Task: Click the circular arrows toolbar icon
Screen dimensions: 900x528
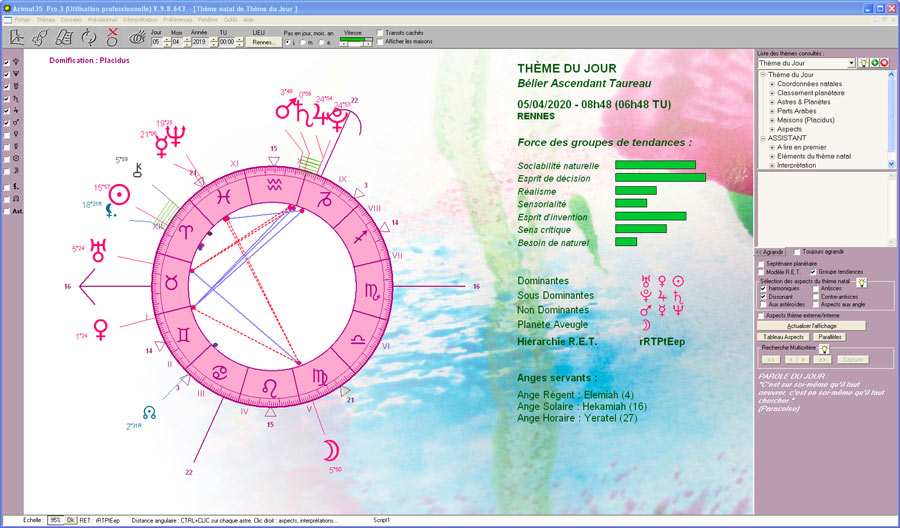Action: (x=87, y=37)
